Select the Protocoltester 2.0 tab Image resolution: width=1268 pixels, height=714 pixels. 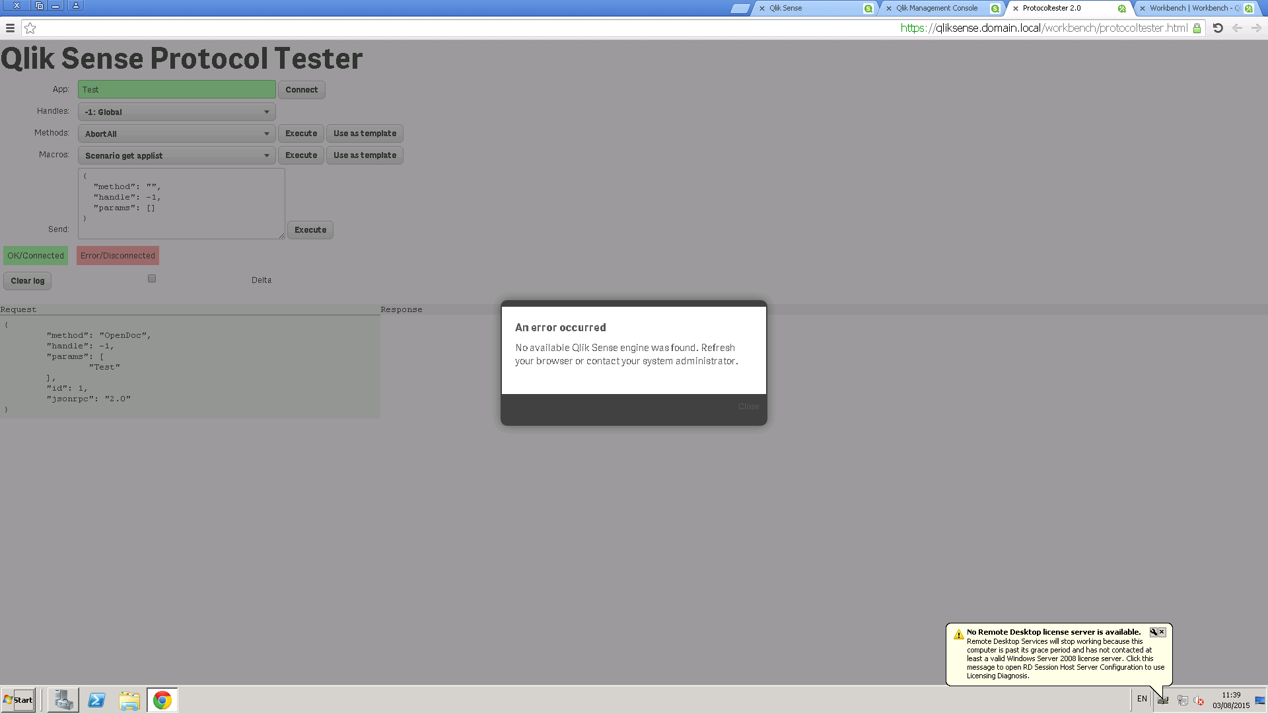pos(1068,8)
